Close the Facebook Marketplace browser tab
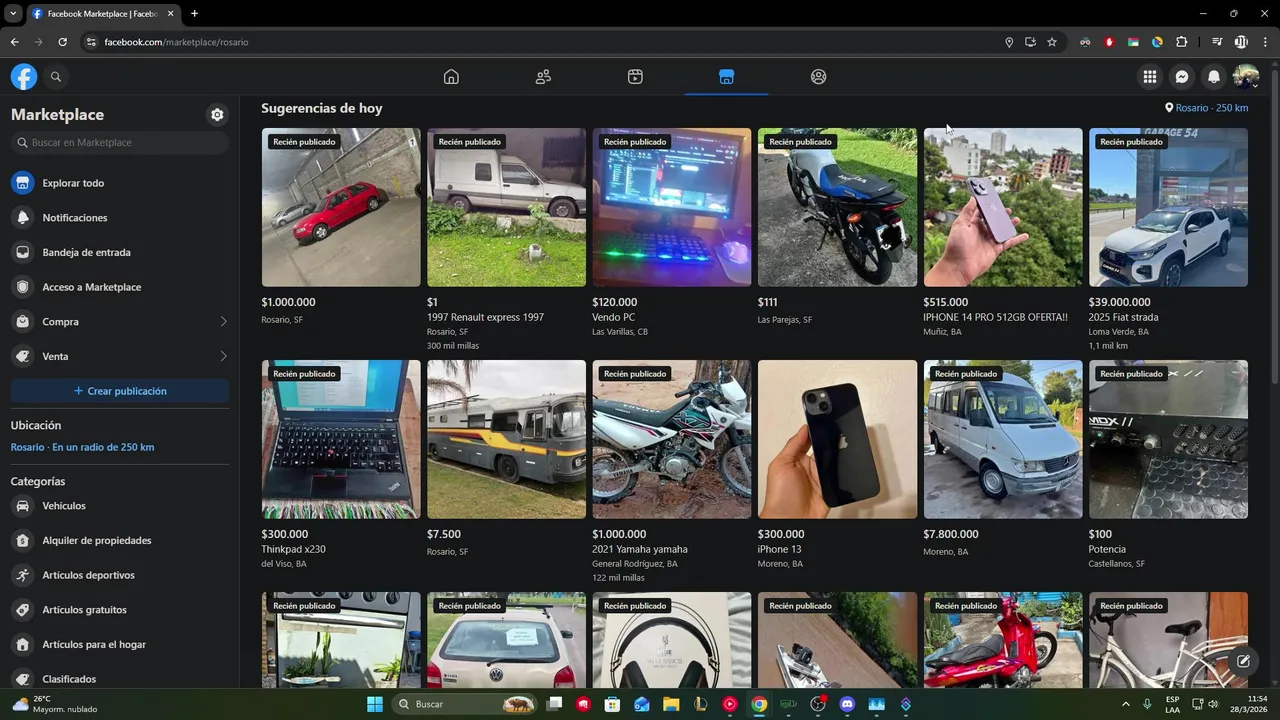Viewport: 1280px width, 720px height. [170, 14]
